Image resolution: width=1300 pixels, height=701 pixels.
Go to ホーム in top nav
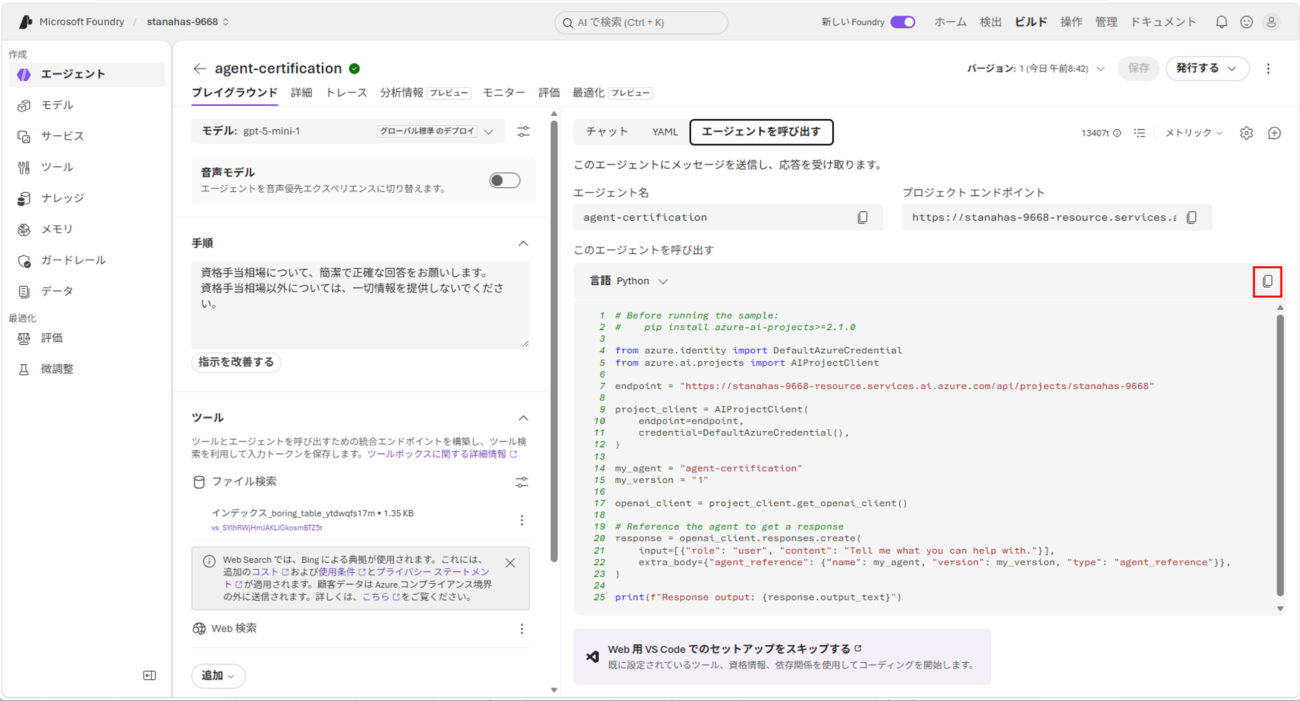pos(950,21)
